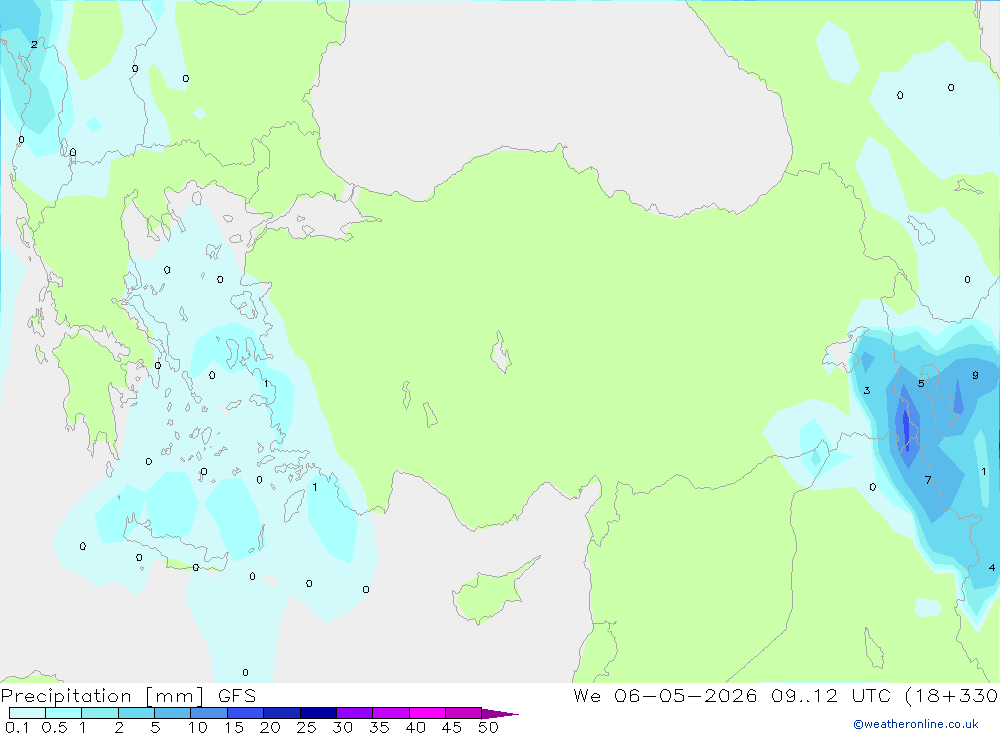1000x733 pixels.
Task: Click the '50' legend value
Action: click(x=488, y=727)
